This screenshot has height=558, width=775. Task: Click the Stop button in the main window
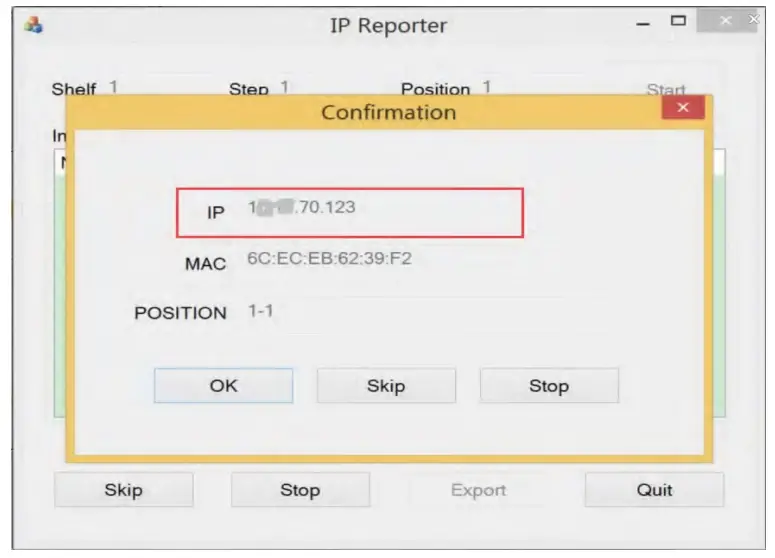[x=301, y=490]
